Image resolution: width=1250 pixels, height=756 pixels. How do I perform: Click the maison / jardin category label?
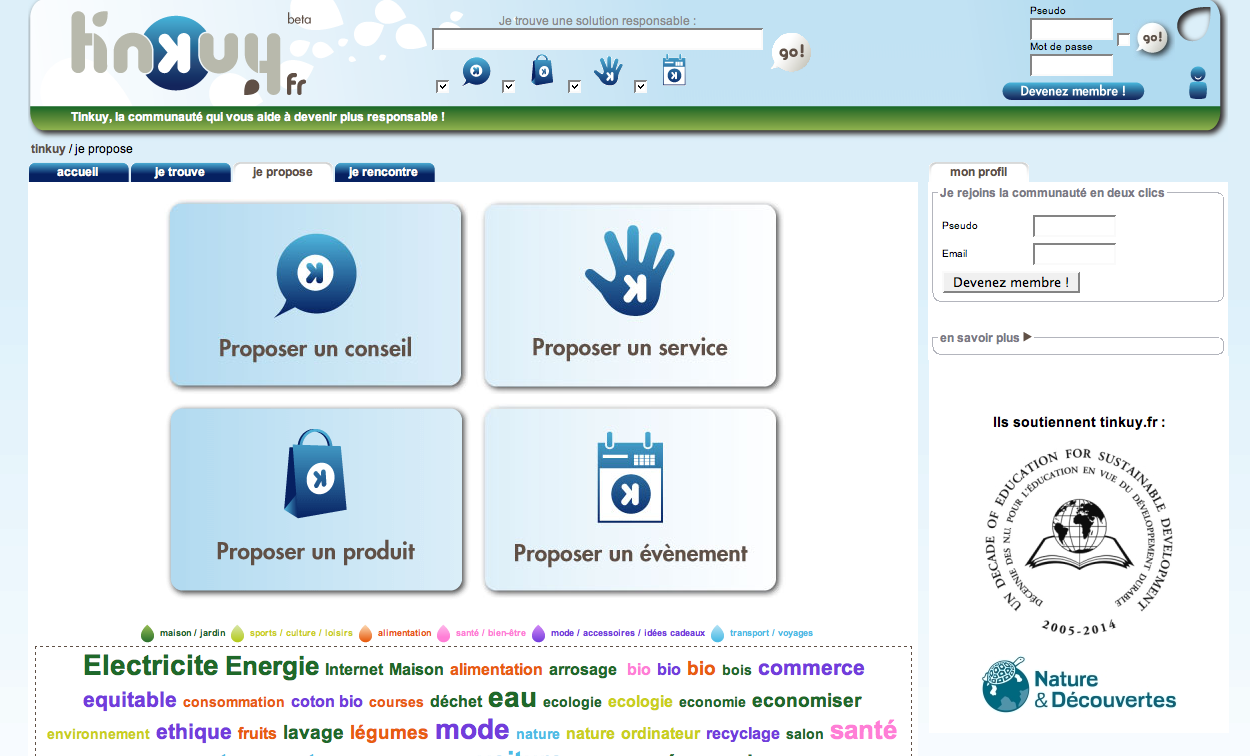[x=193, y=633]
